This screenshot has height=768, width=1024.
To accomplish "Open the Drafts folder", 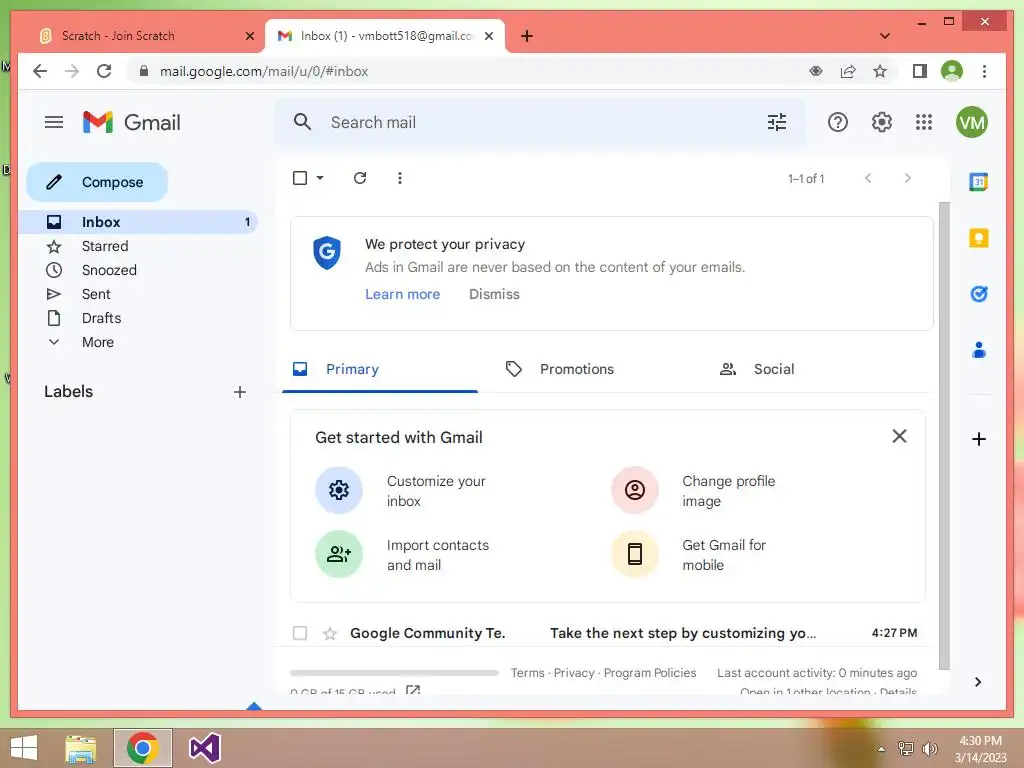I will point(139,318).
